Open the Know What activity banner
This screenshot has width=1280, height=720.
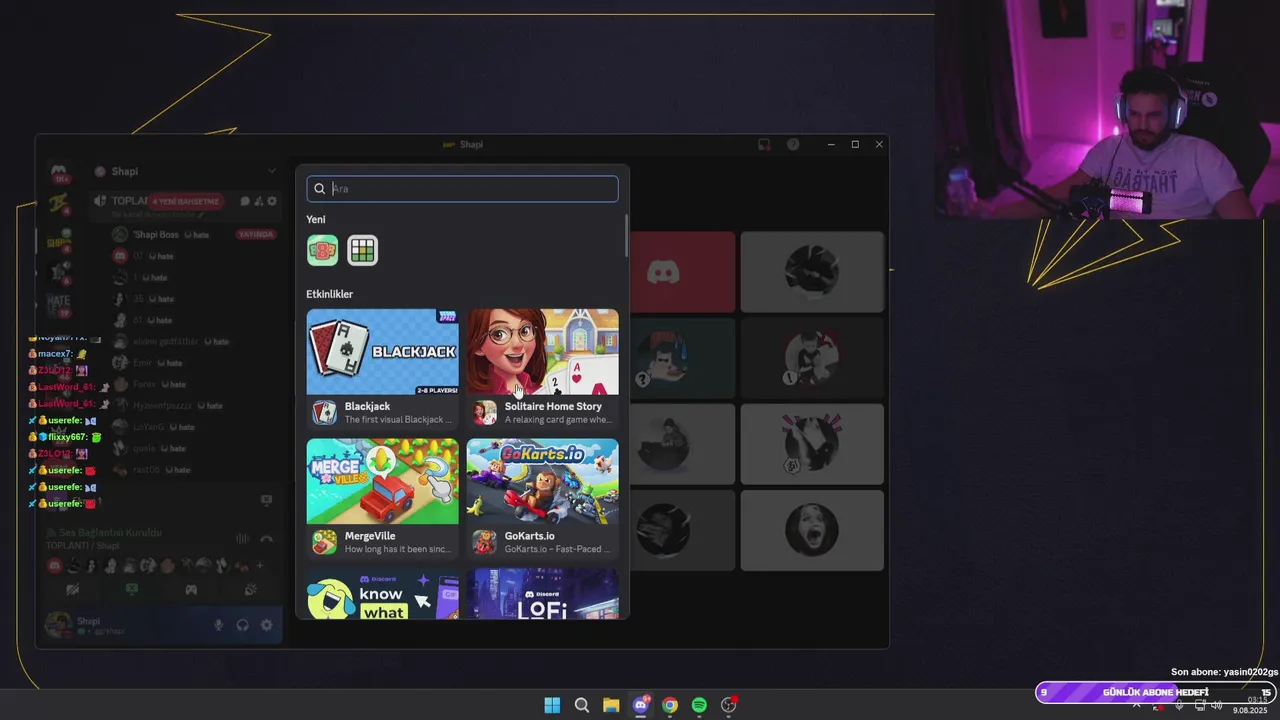point(382,594)
